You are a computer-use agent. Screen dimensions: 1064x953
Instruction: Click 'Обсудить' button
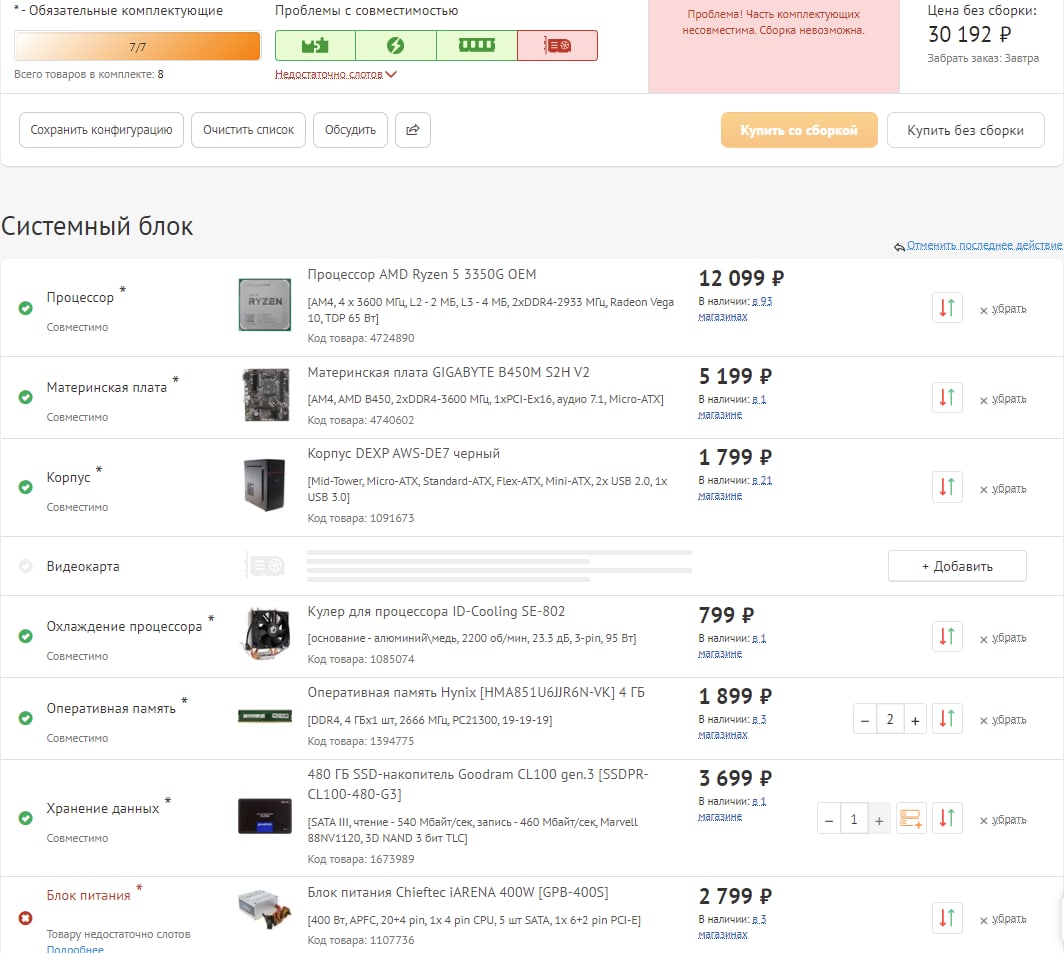pyautogui.click(x=350, y=130)
